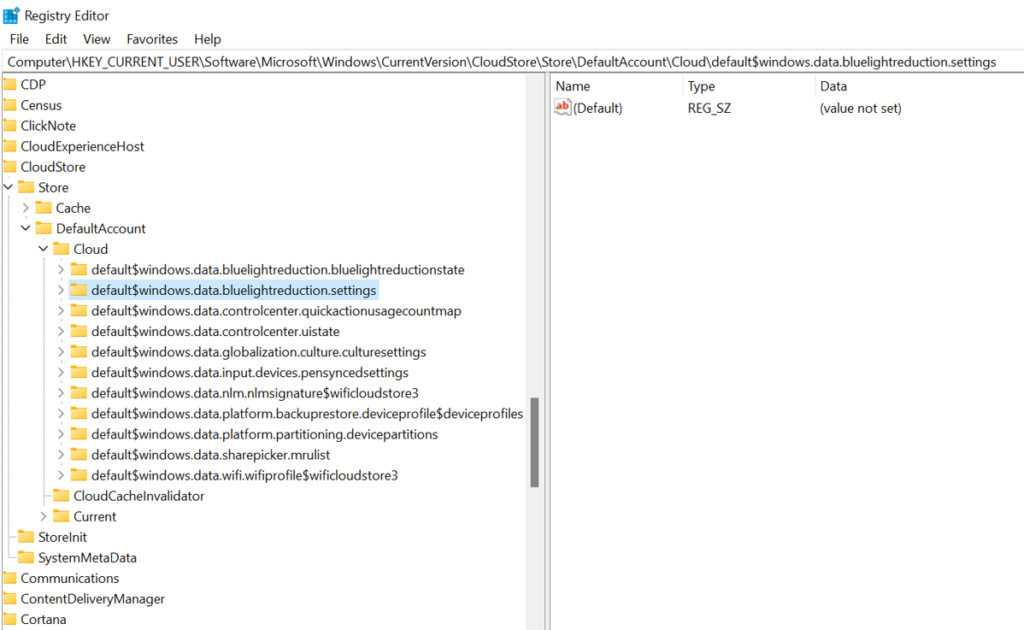Expand the culturesettings key
The image size is (1024, 630).
tap(61, 352)
